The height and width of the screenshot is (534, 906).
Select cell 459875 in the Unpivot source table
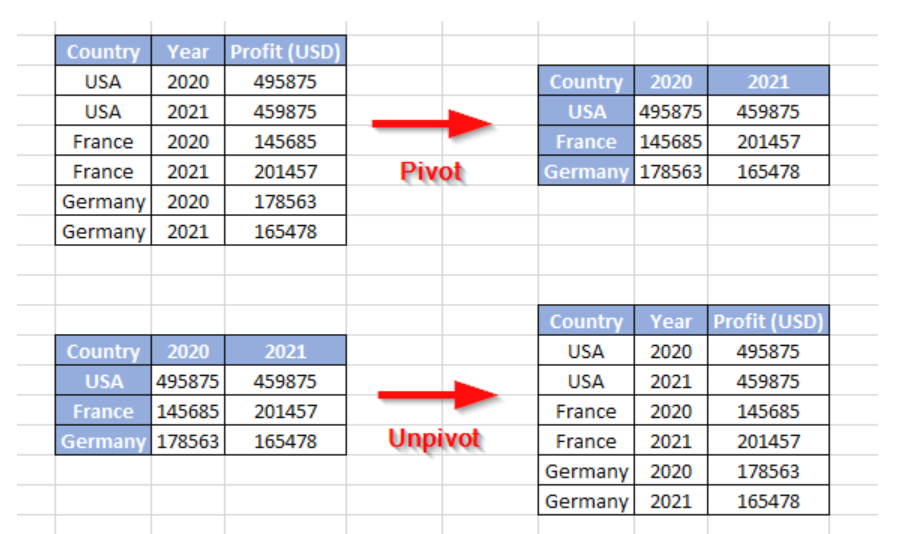[x=285, y=381]
